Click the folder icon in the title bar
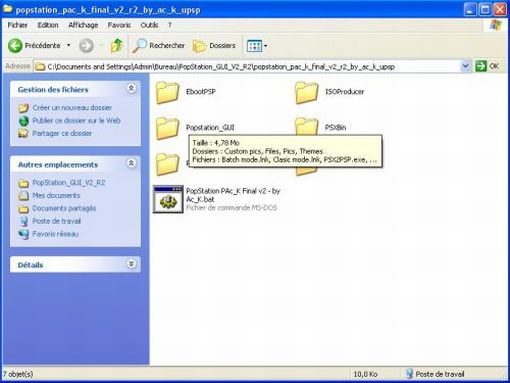 [x=7, y=9]
